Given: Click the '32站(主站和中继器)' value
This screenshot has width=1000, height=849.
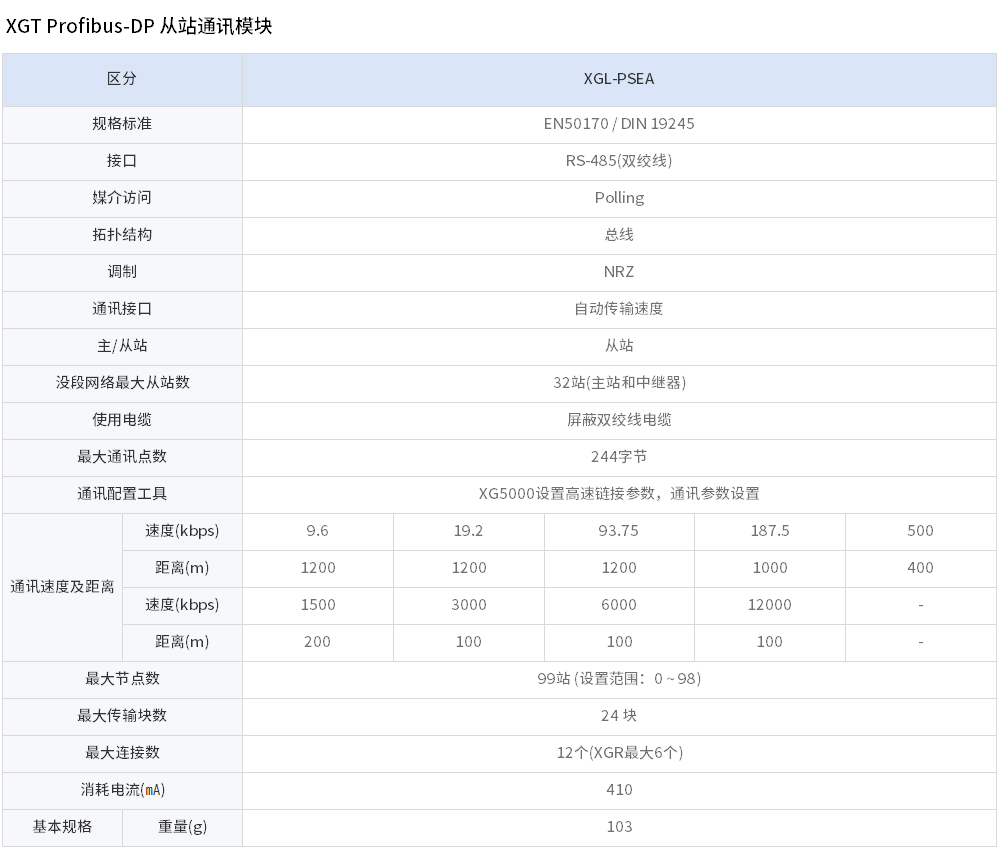Looking at the screenshot, I should coord(619,383).
